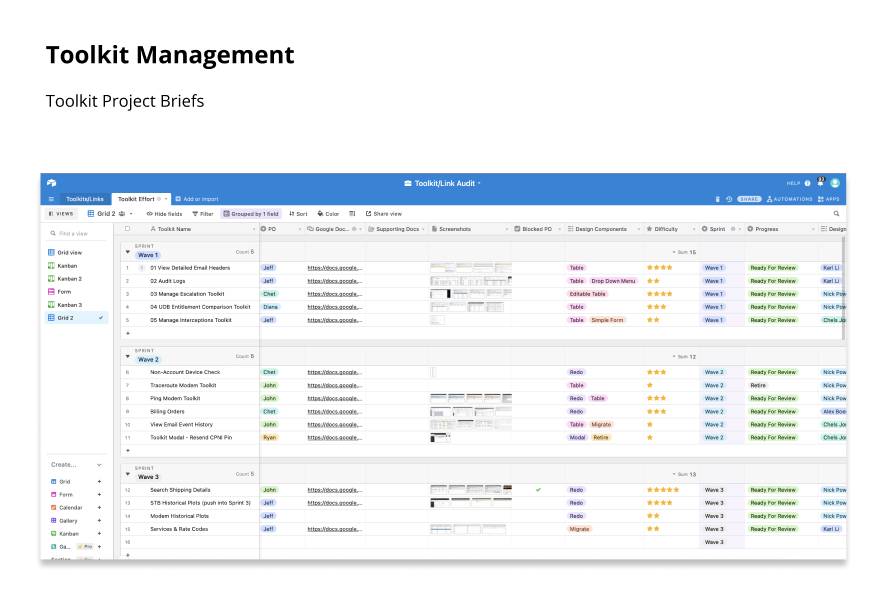Open the revision history clock icon
The height and width of the screenshot is (605, 890).
728,199
